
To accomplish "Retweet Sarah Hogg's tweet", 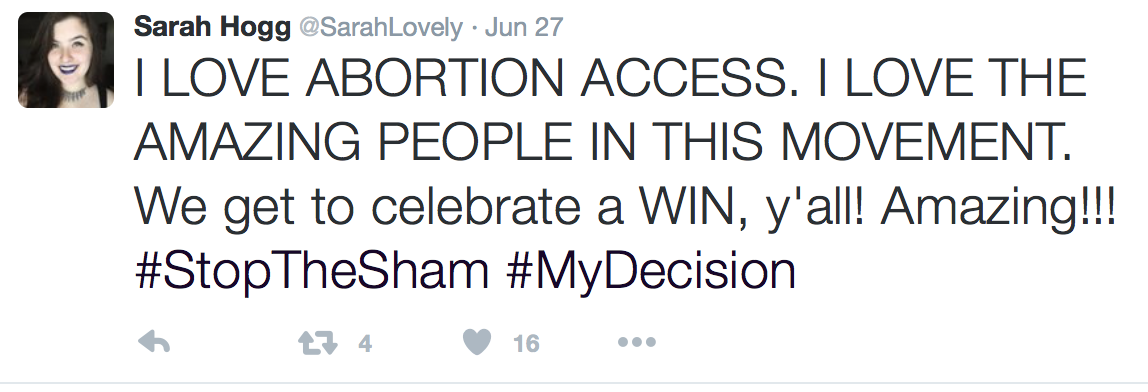I will [318, 343].
